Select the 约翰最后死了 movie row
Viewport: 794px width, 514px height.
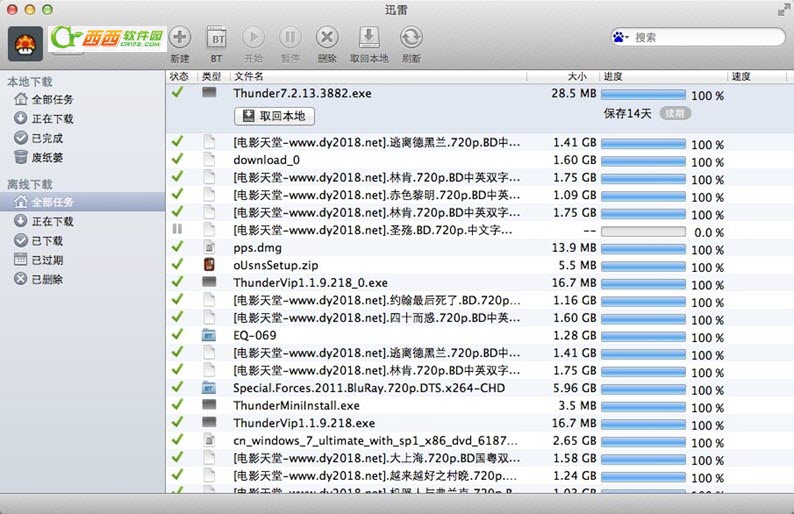pos(480,300)
